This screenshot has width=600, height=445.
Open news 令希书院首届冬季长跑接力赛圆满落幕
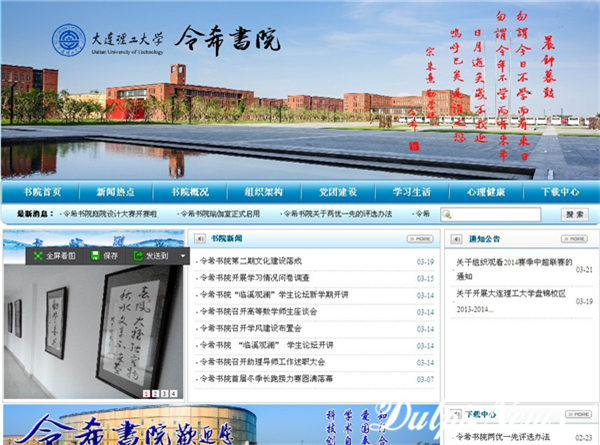tap(266, 379)
